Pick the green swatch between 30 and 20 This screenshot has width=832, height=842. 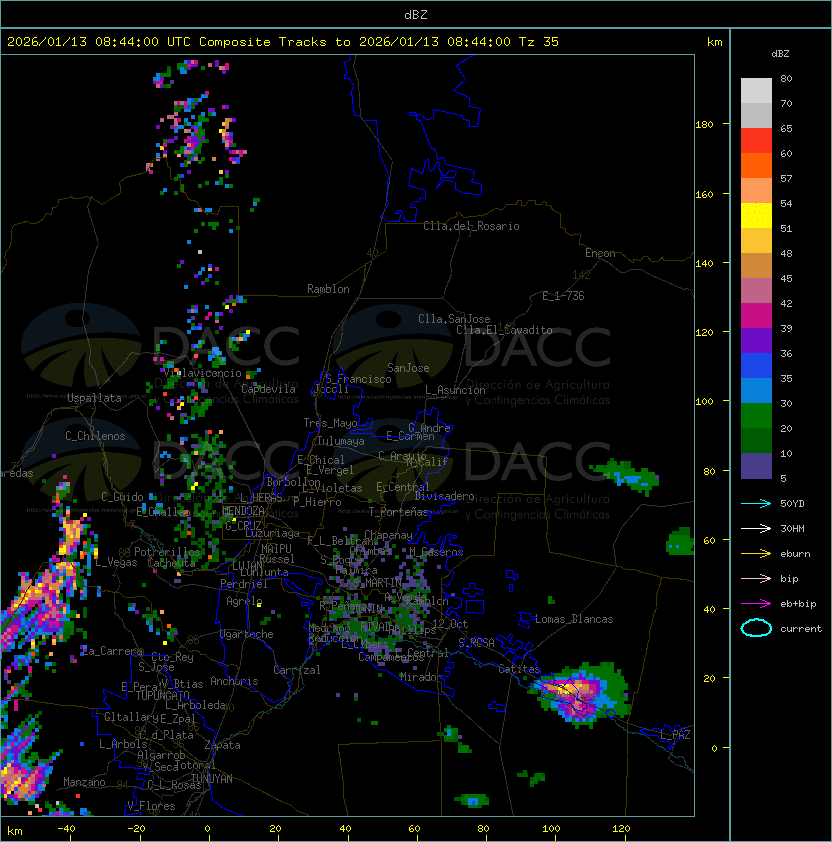coord(756,416)
